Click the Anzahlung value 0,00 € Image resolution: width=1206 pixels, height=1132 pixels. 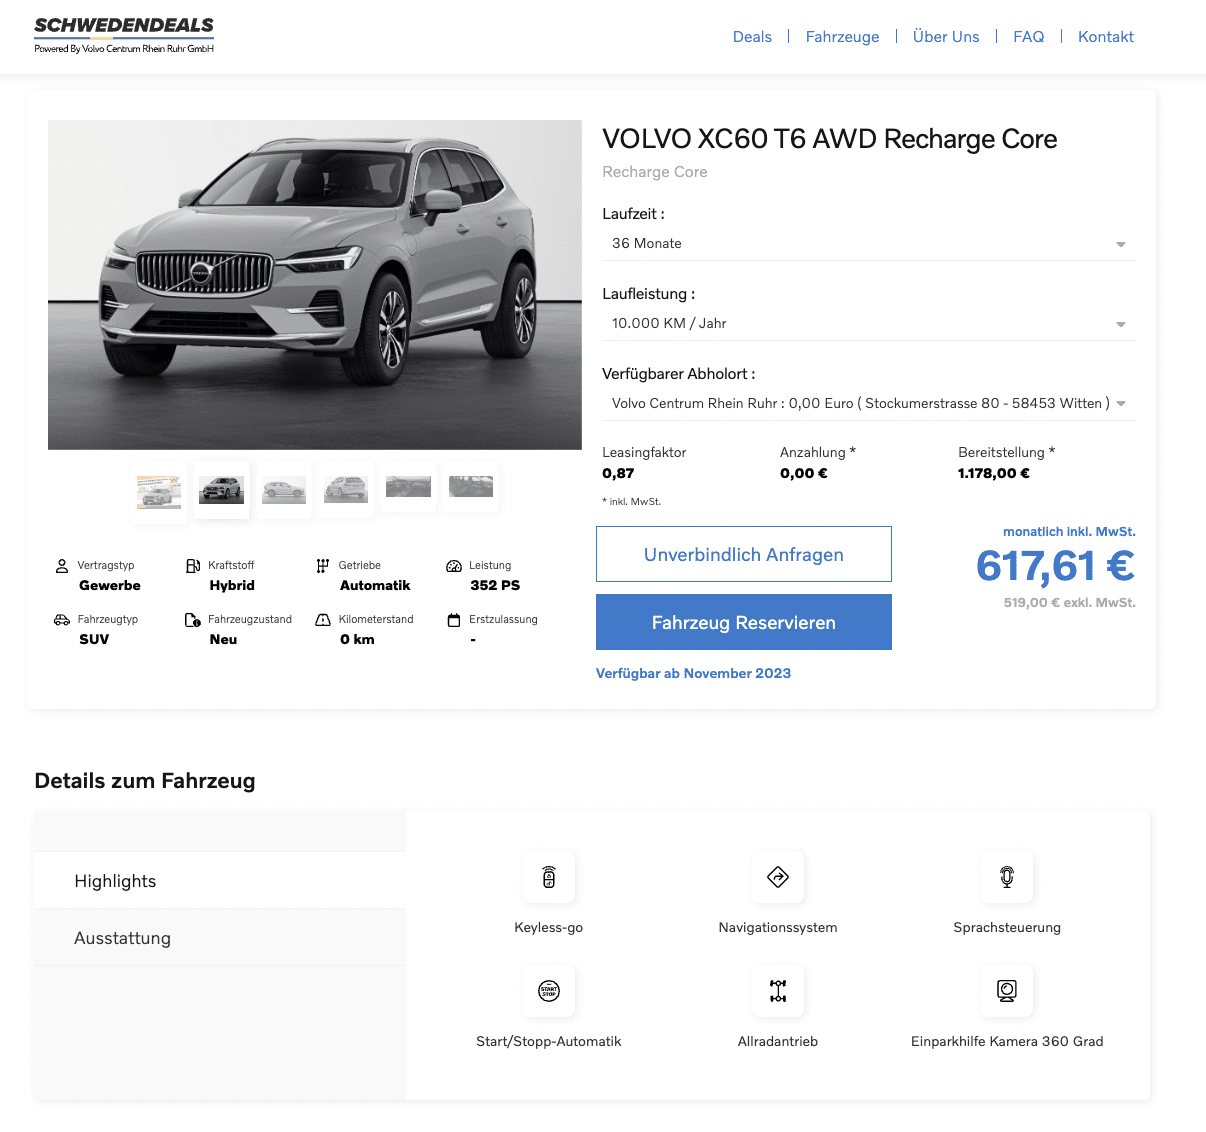804,474
